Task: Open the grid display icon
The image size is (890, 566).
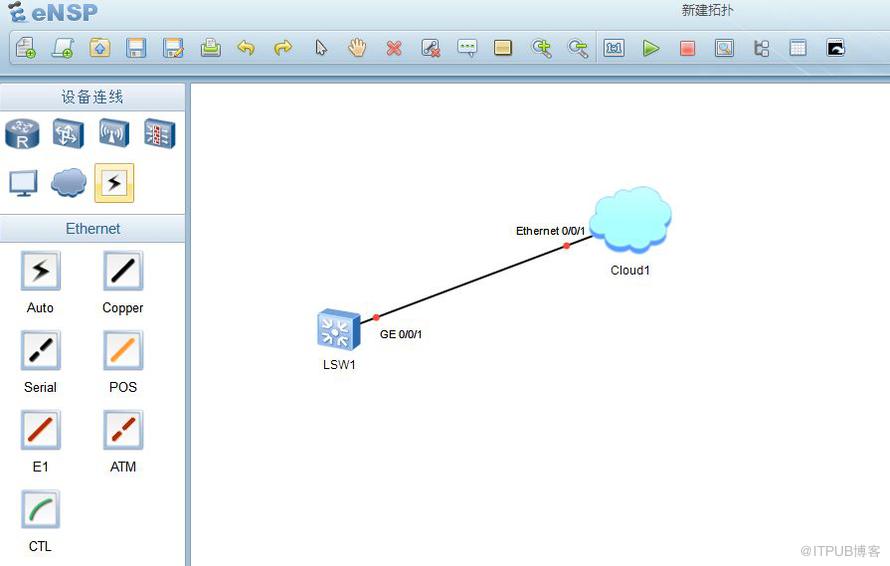Action: click(x=798, y=48)
